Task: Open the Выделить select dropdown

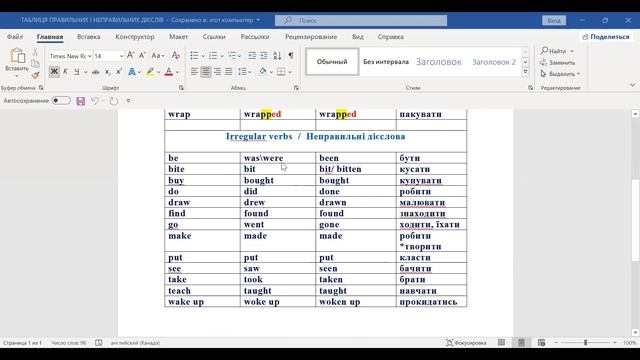Action: (x=560, y=74)
